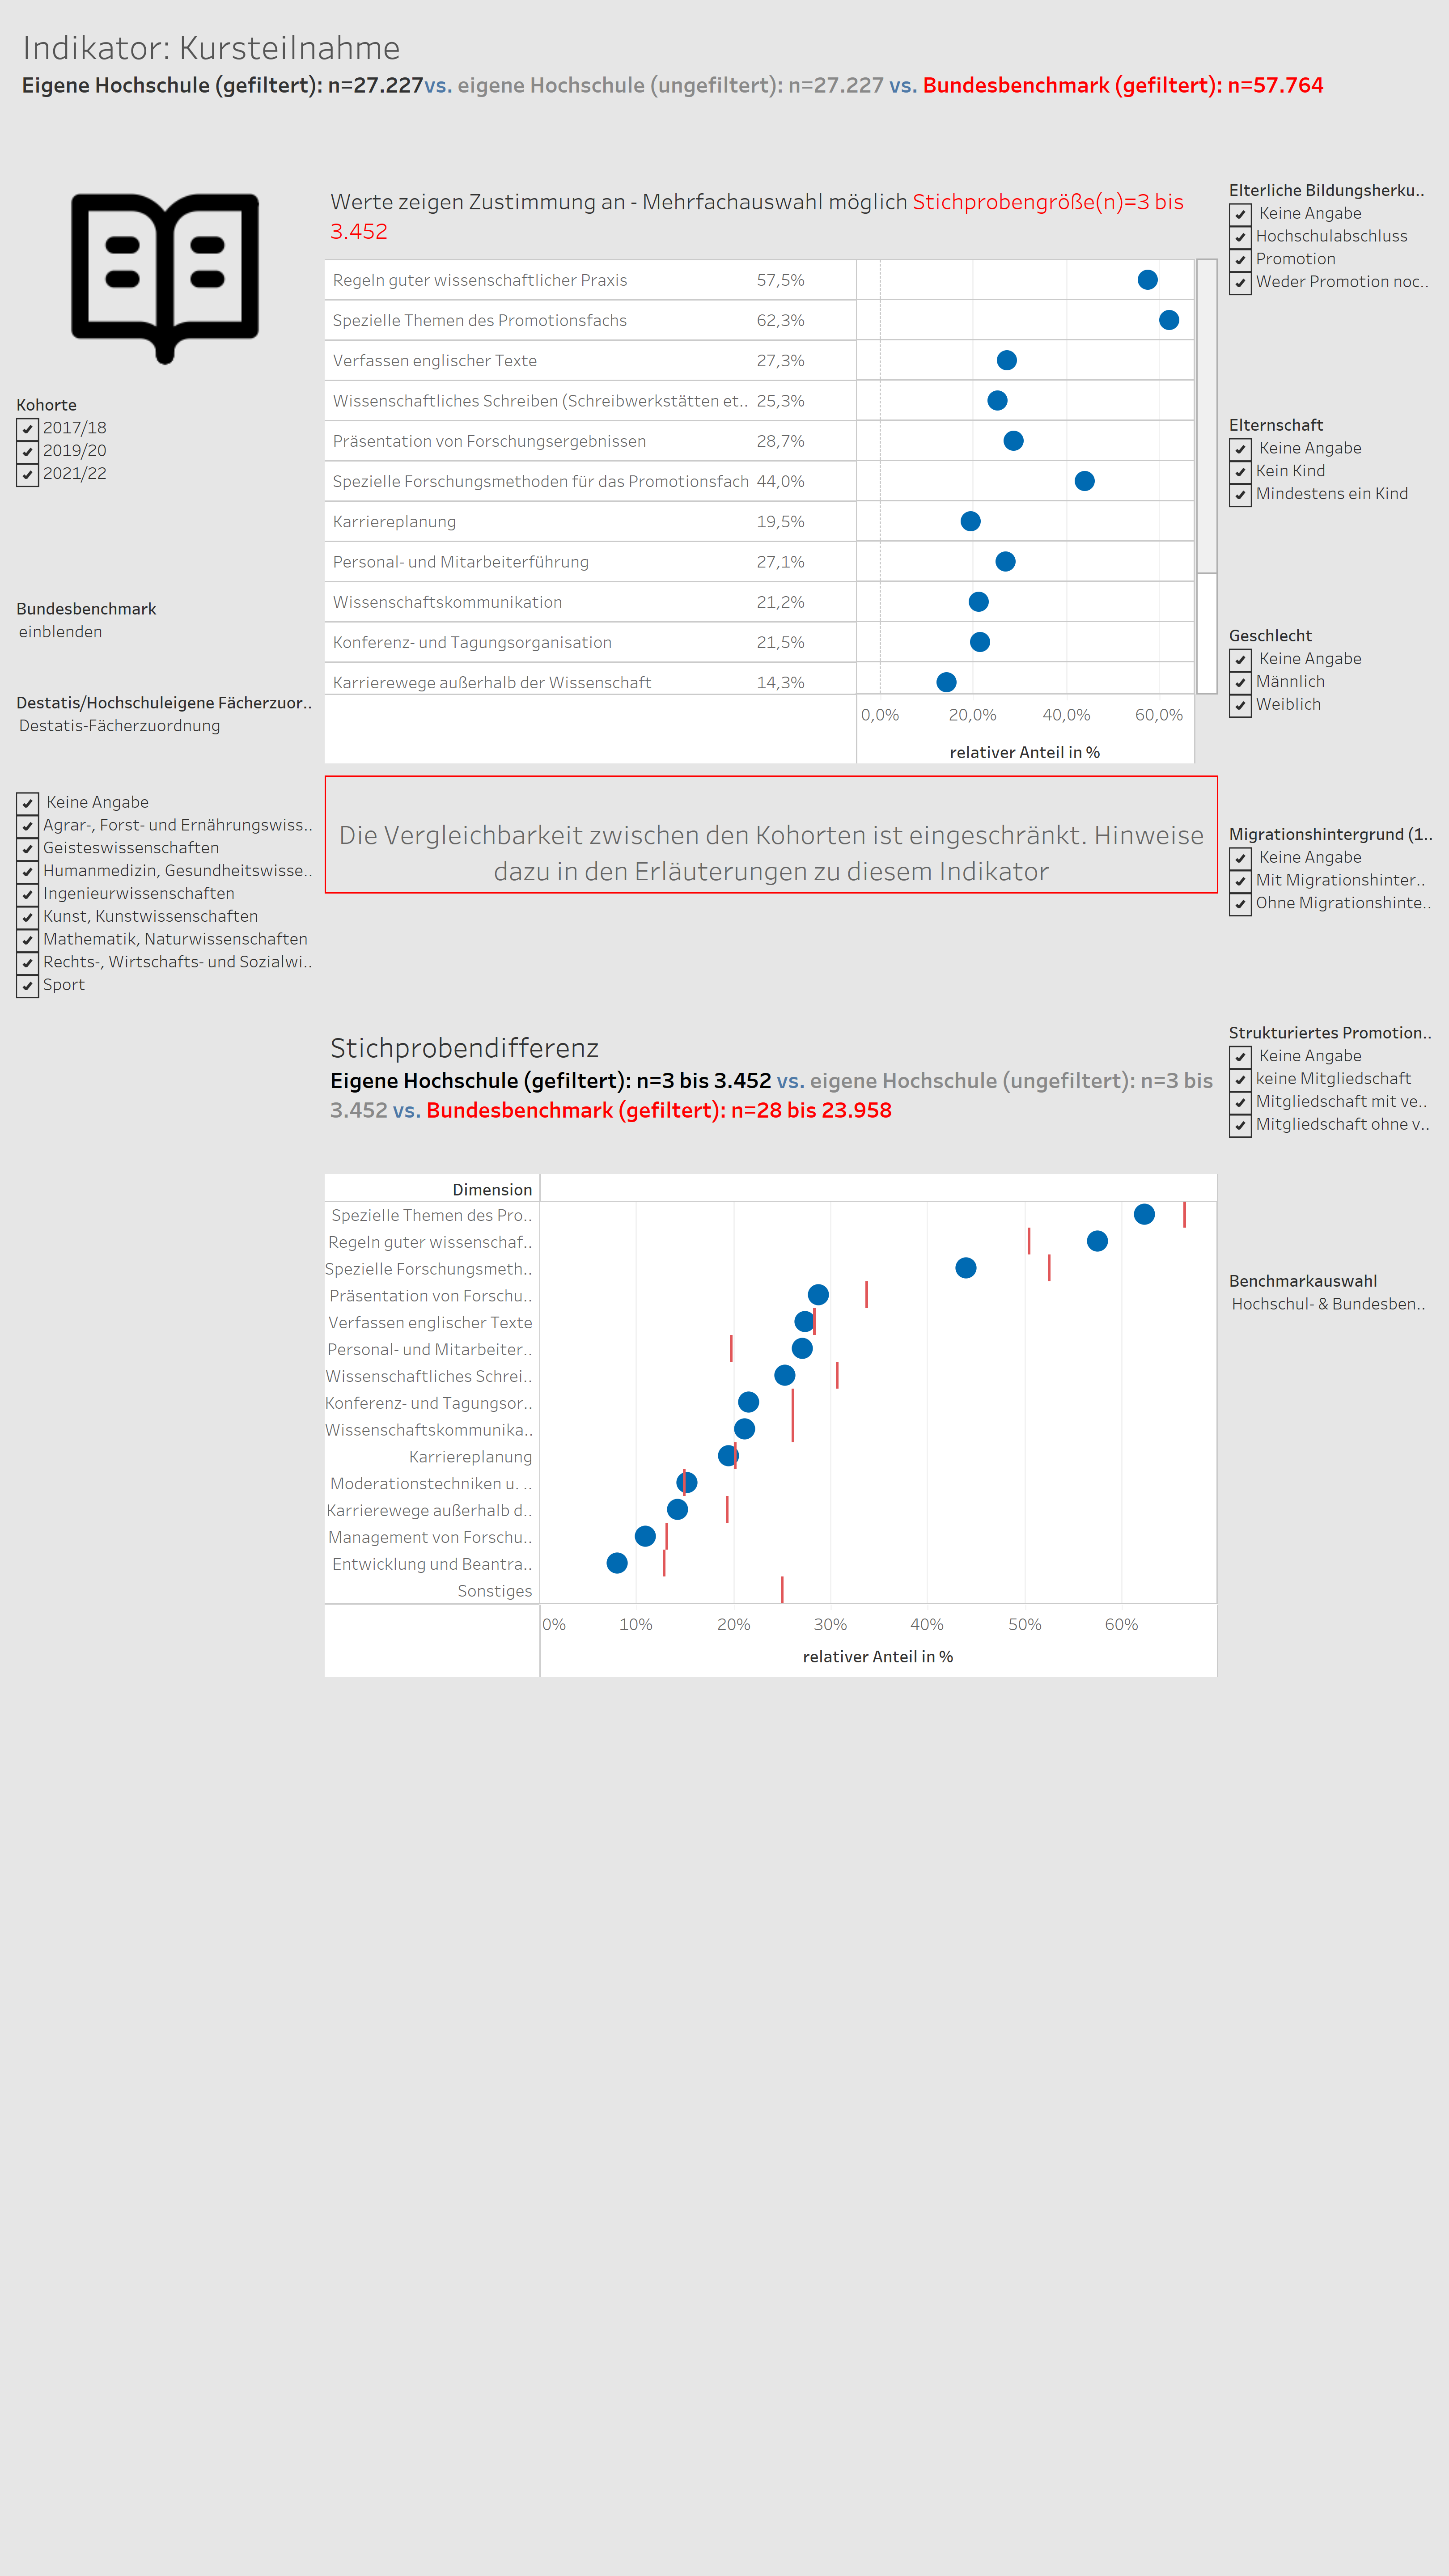Click lower track of upper chart scrollbar
1449x2576 pixels.
1207,633
